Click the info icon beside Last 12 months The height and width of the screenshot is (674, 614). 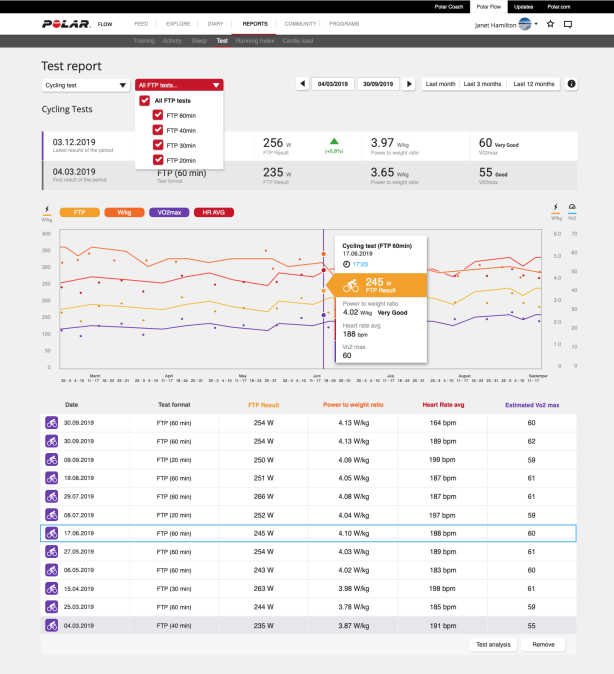coord(572,84)
